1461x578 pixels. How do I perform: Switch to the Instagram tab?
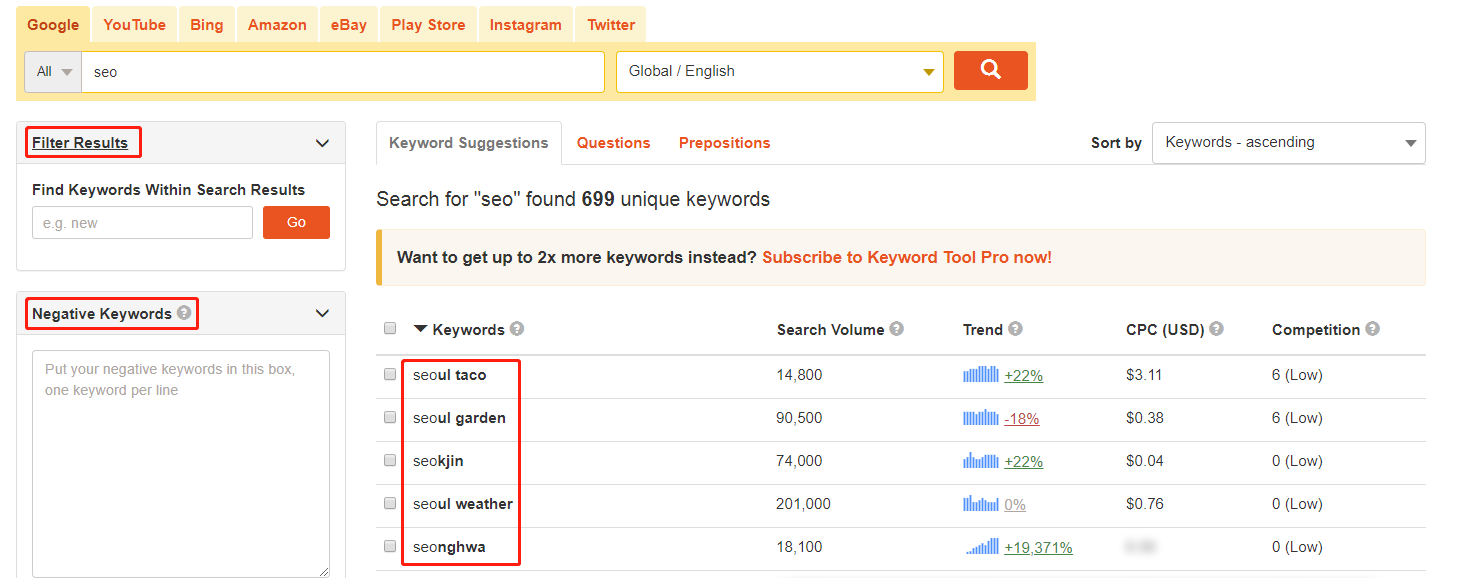pyautogui.click(x=526, y=25)
